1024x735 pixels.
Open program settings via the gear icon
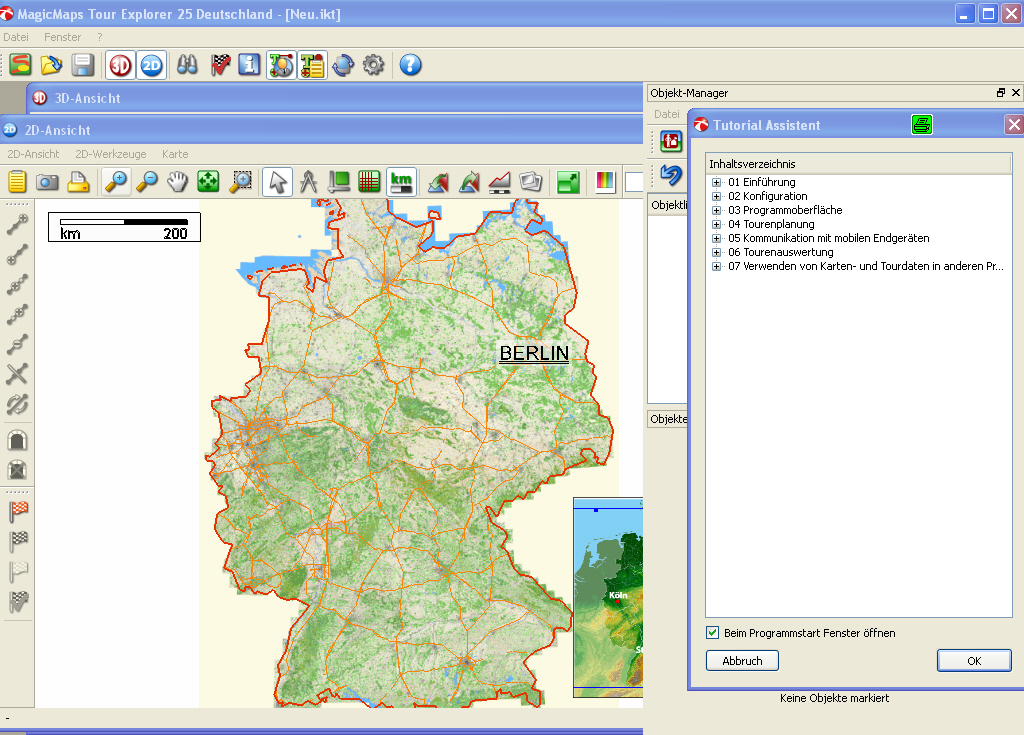click(x=372, y=64)
